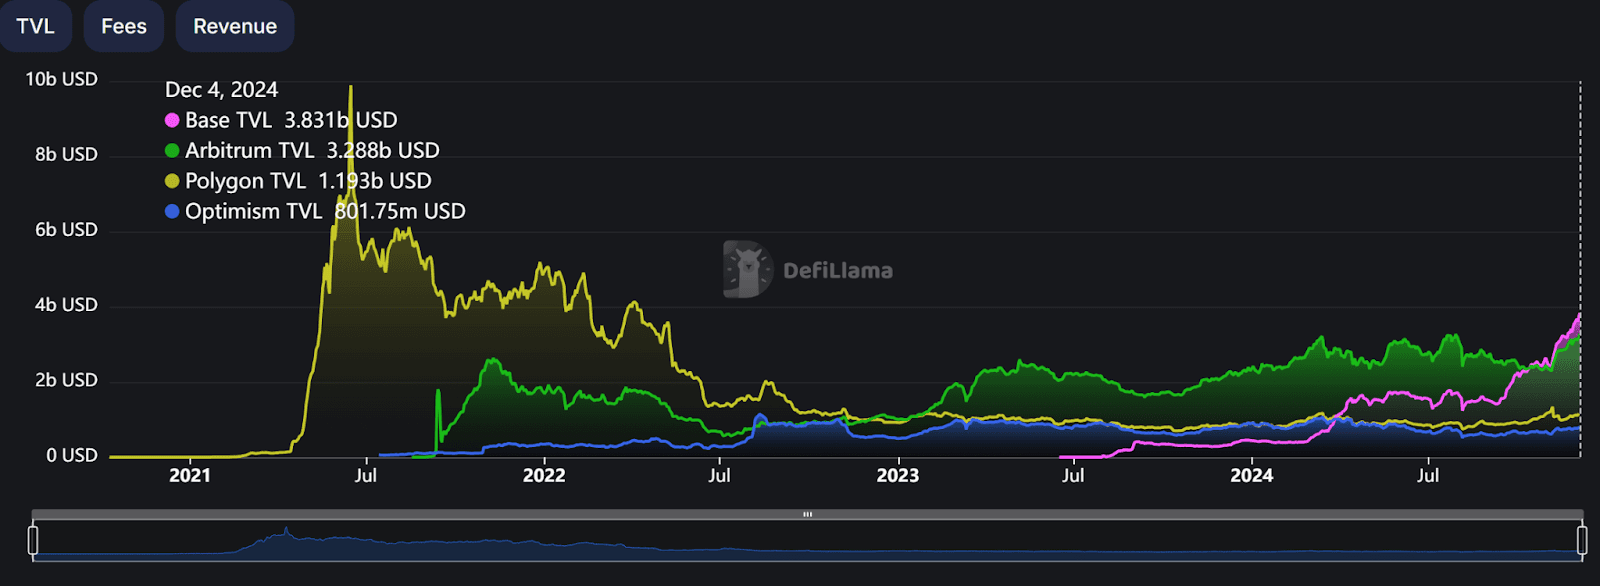1600x586 pixels.
Task: Grab the right range slider handle
Action: [x=1582, y=540]
